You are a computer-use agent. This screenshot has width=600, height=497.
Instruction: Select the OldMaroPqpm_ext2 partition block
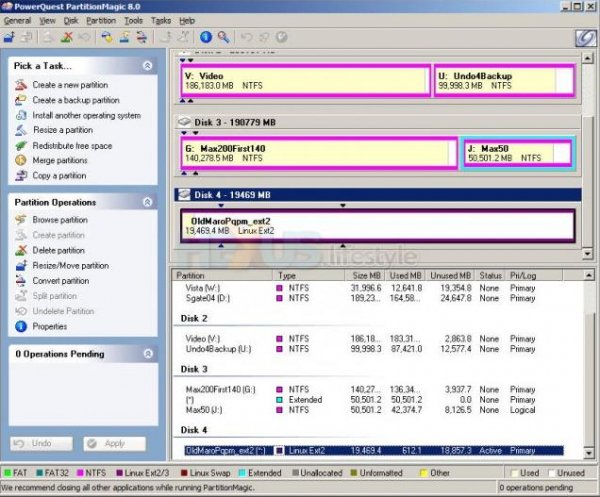tap(378, 226)
